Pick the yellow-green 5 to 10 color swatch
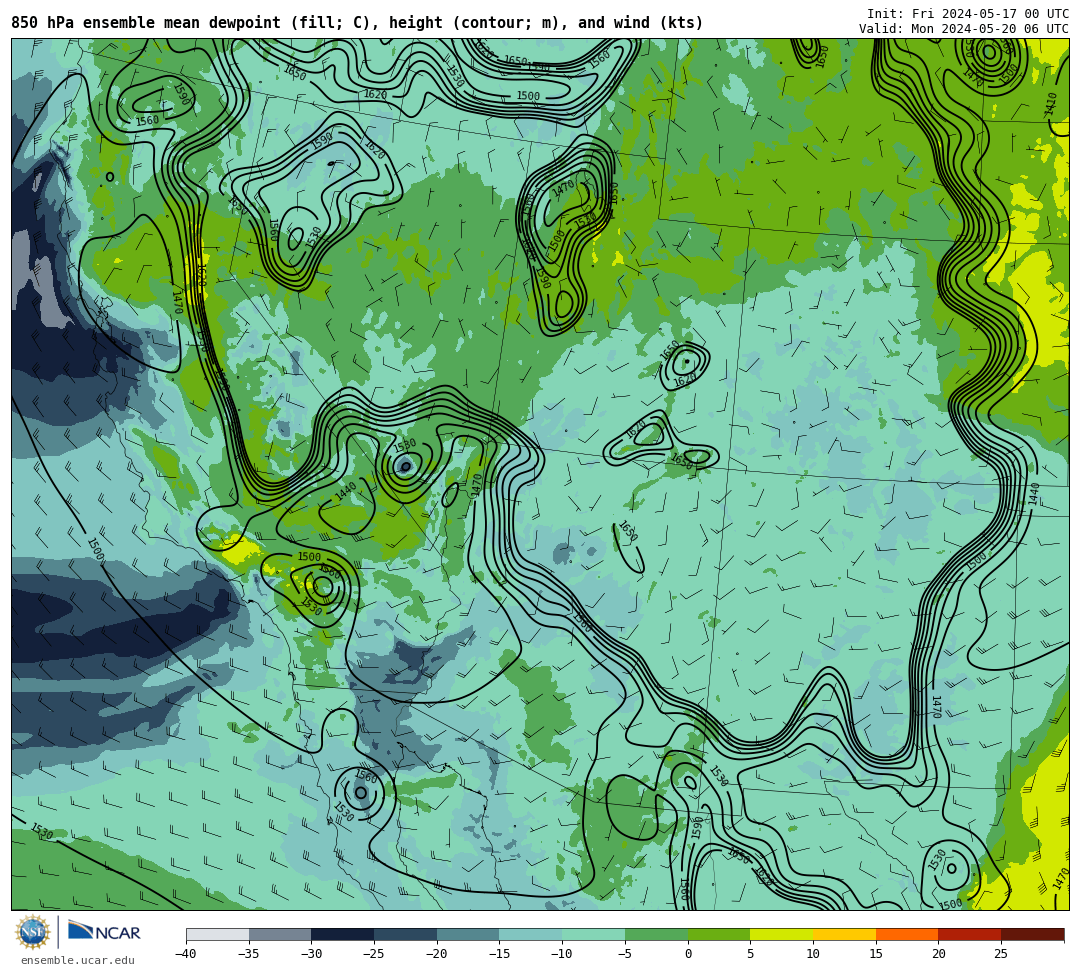 pyautogui.click(x=781, y=934)
